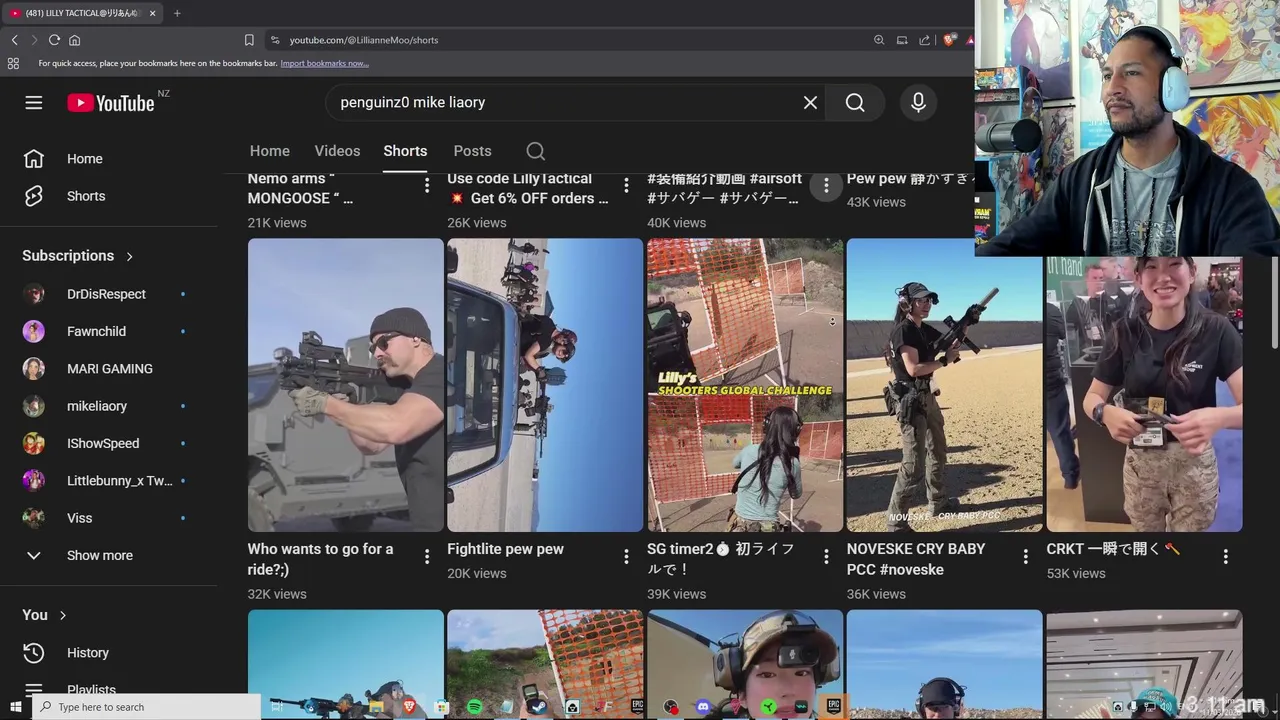
Task: Click the browser home icon
Action: click(74, 40)
